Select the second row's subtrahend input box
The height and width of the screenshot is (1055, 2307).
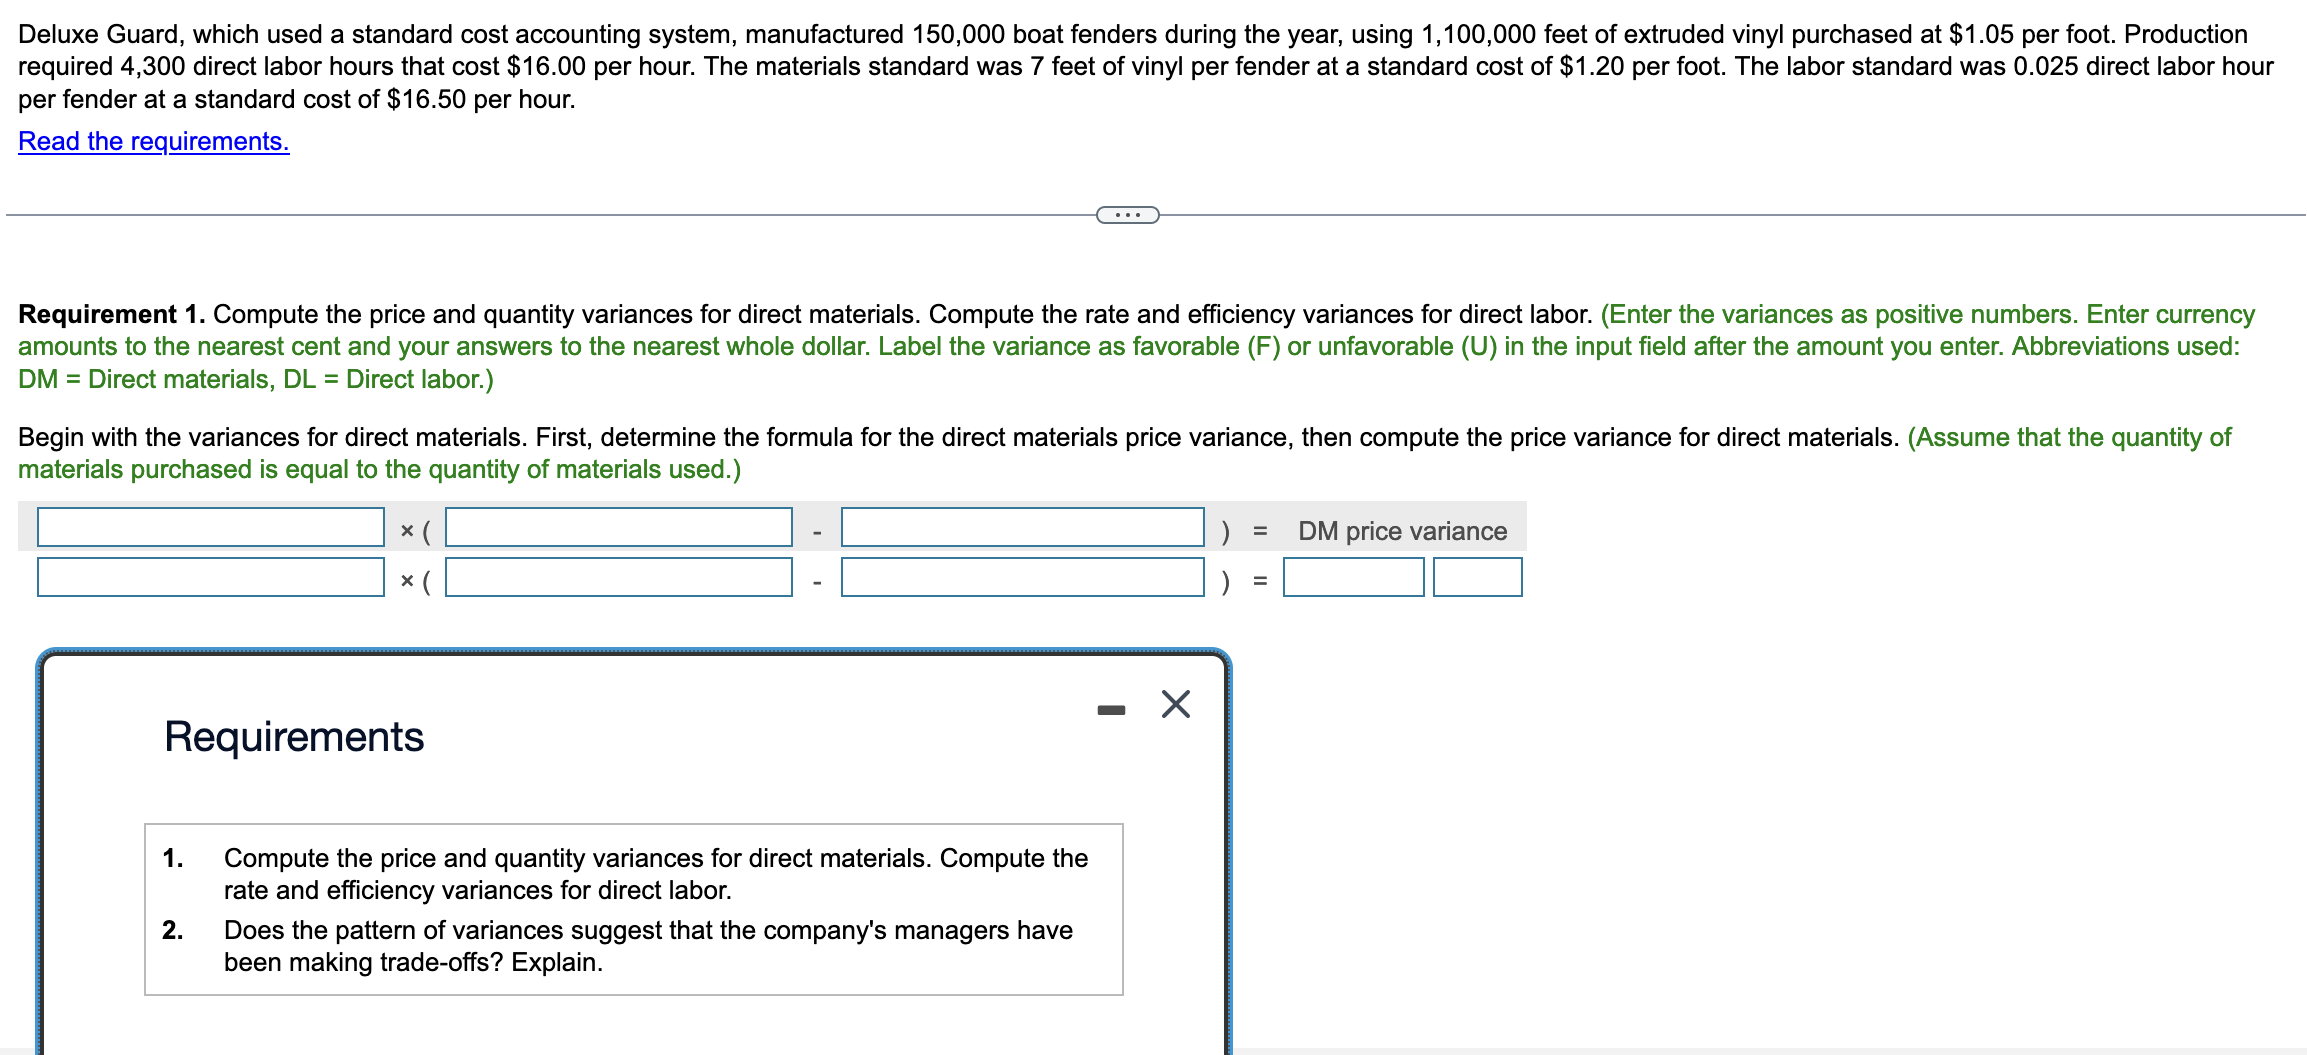[1023, 578]
